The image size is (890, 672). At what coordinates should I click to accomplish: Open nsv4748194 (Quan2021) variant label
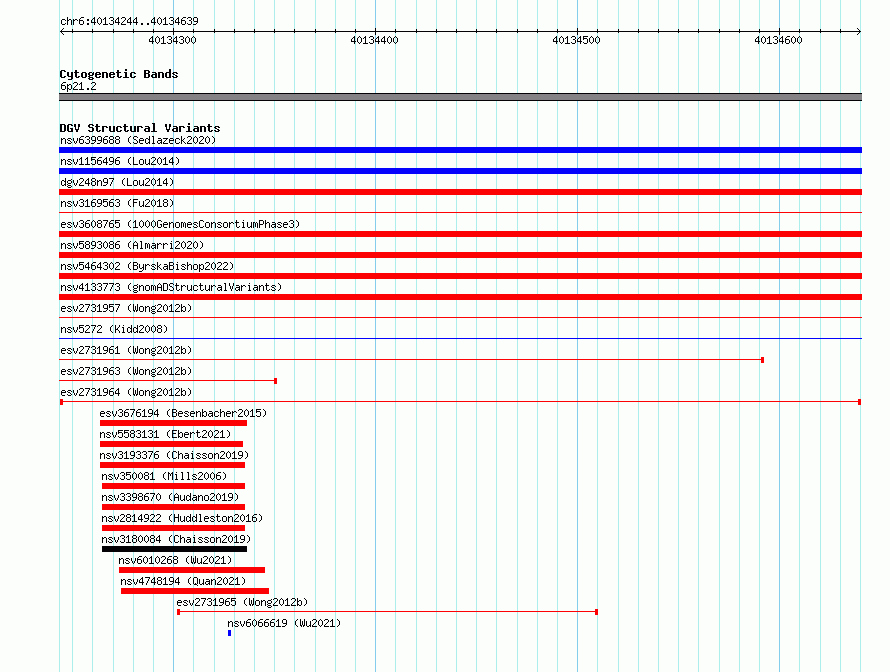(x=183, y=581)
